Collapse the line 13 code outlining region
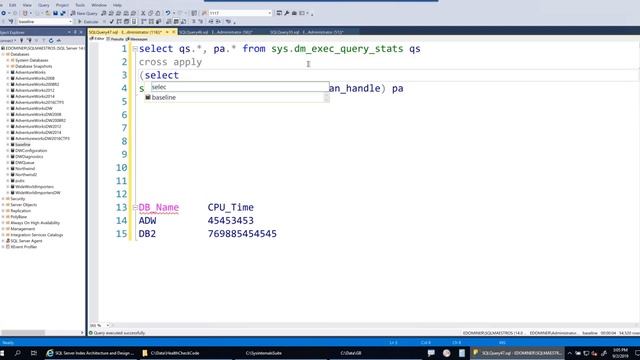The height and width of the screenshot is (360, 640). 135,208
